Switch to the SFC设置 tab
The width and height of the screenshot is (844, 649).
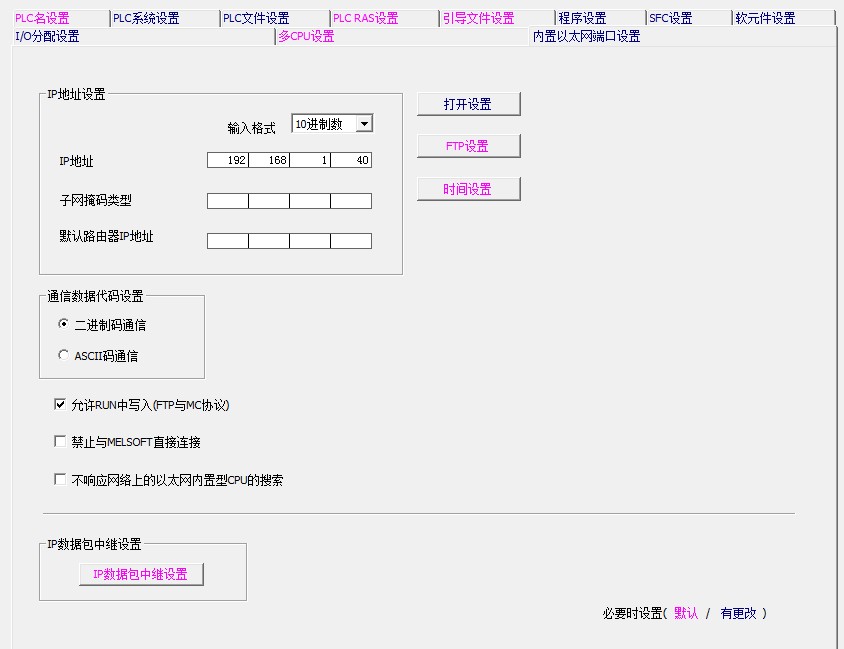pos(670,18)
